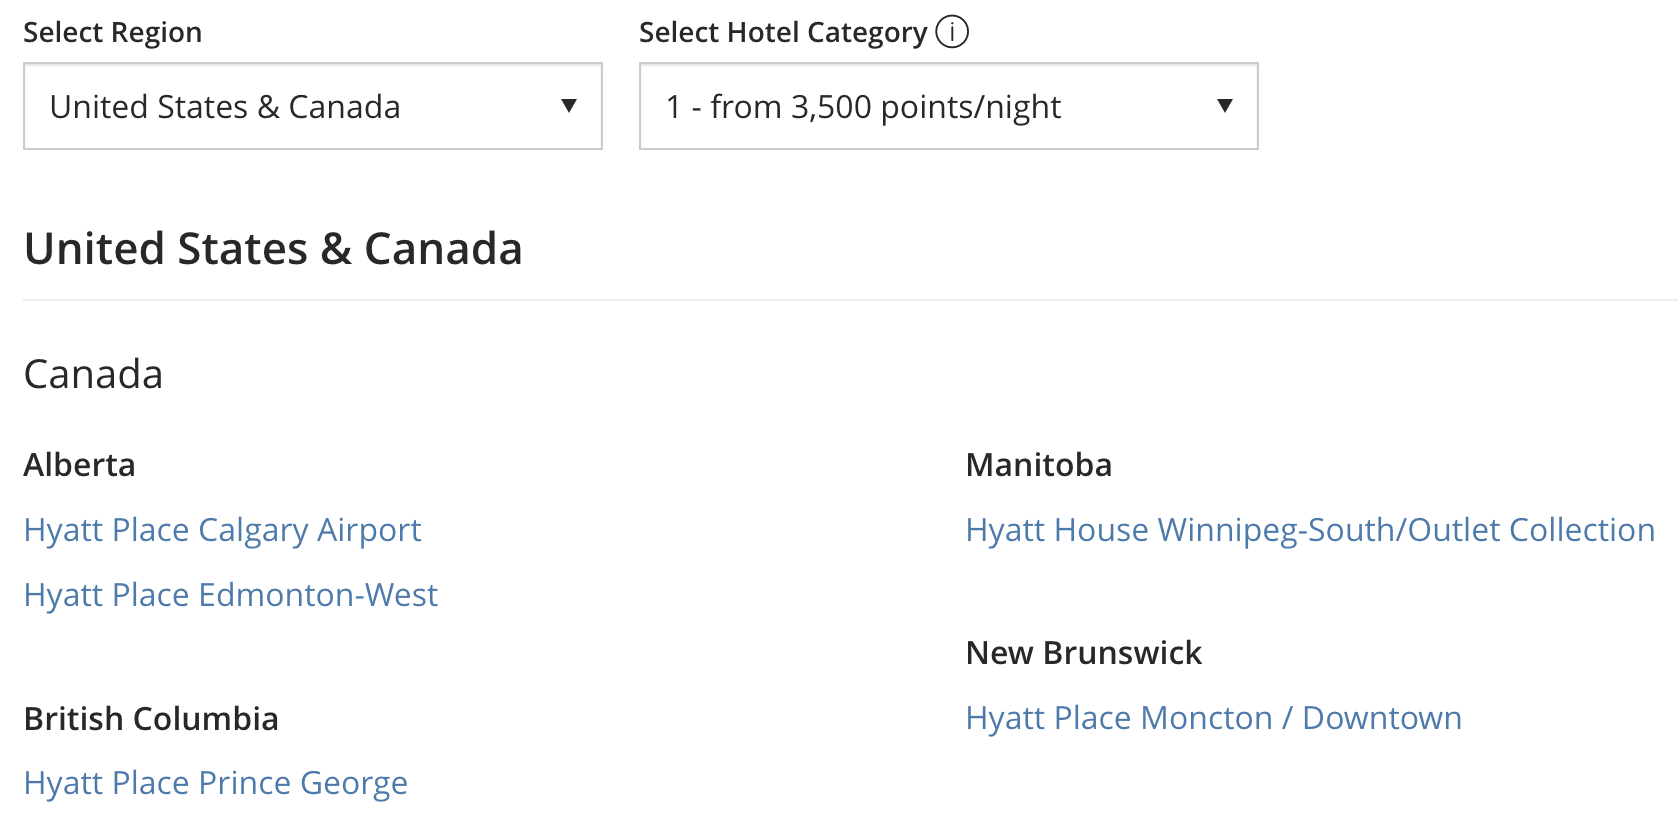The height and width of the screenshot is (836, 1678).
Task: Open the Select Region dropdown
Action: click(312, 106)
